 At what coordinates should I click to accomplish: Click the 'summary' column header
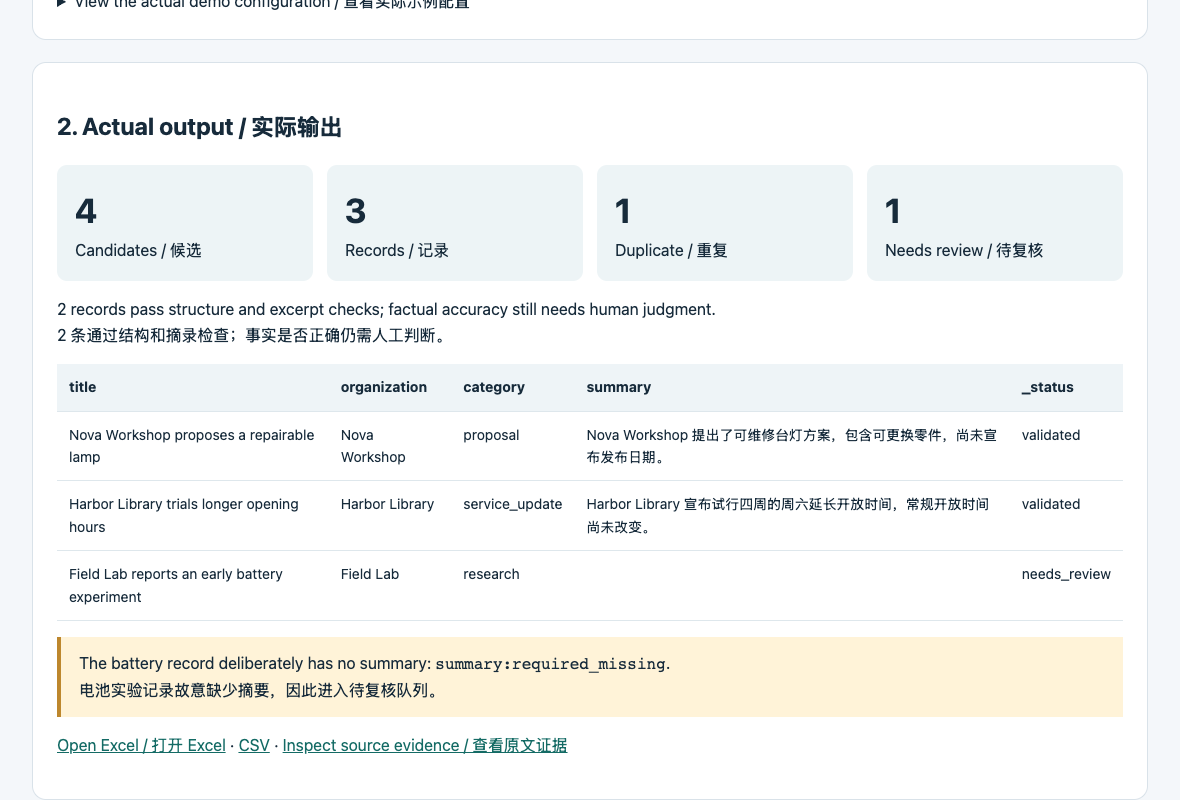tap(619, 387)
